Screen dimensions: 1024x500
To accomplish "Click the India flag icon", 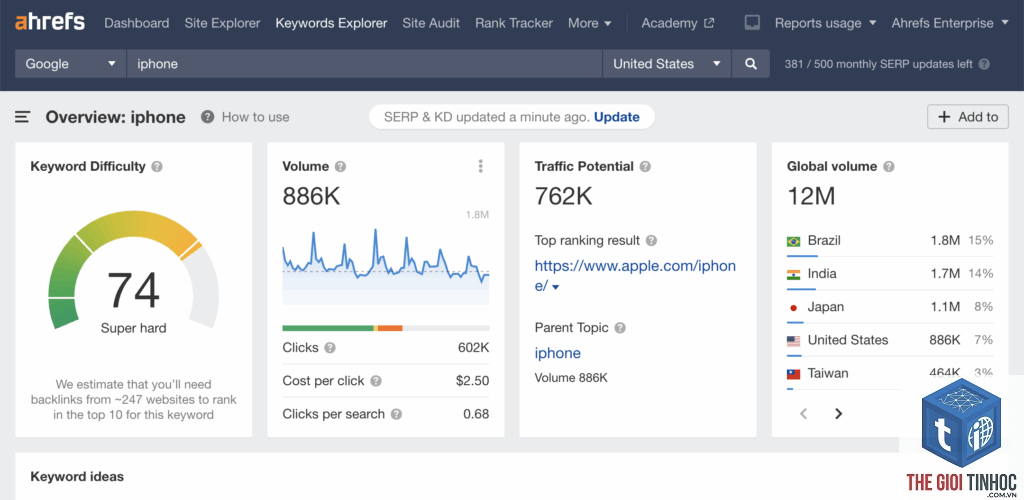I will [793, 275].
